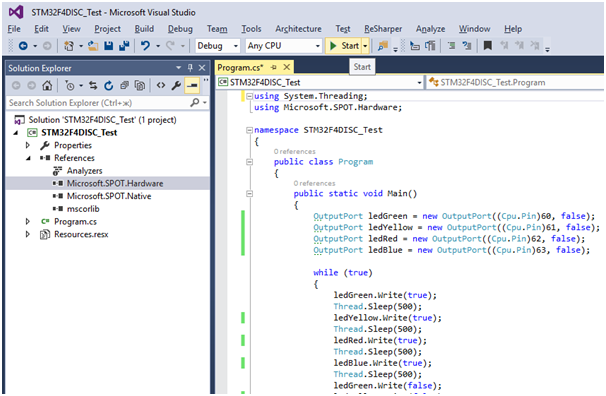
Task: Open the ReSharper menu
Action: 383,29
